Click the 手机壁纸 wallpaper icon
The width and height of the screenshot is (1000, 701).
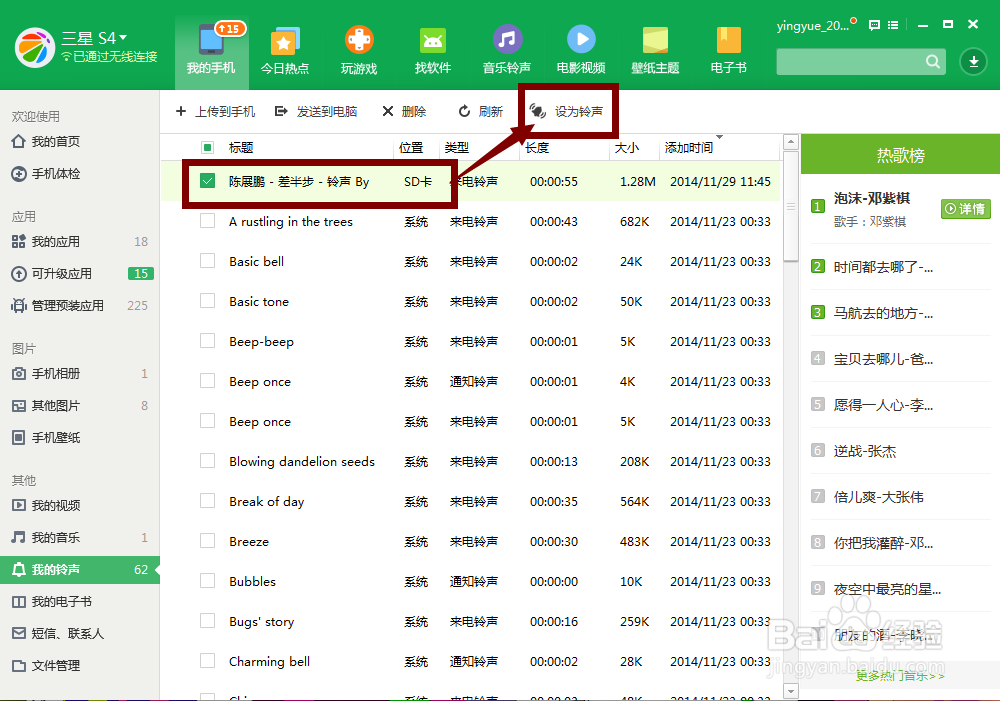tap(19, 438)
